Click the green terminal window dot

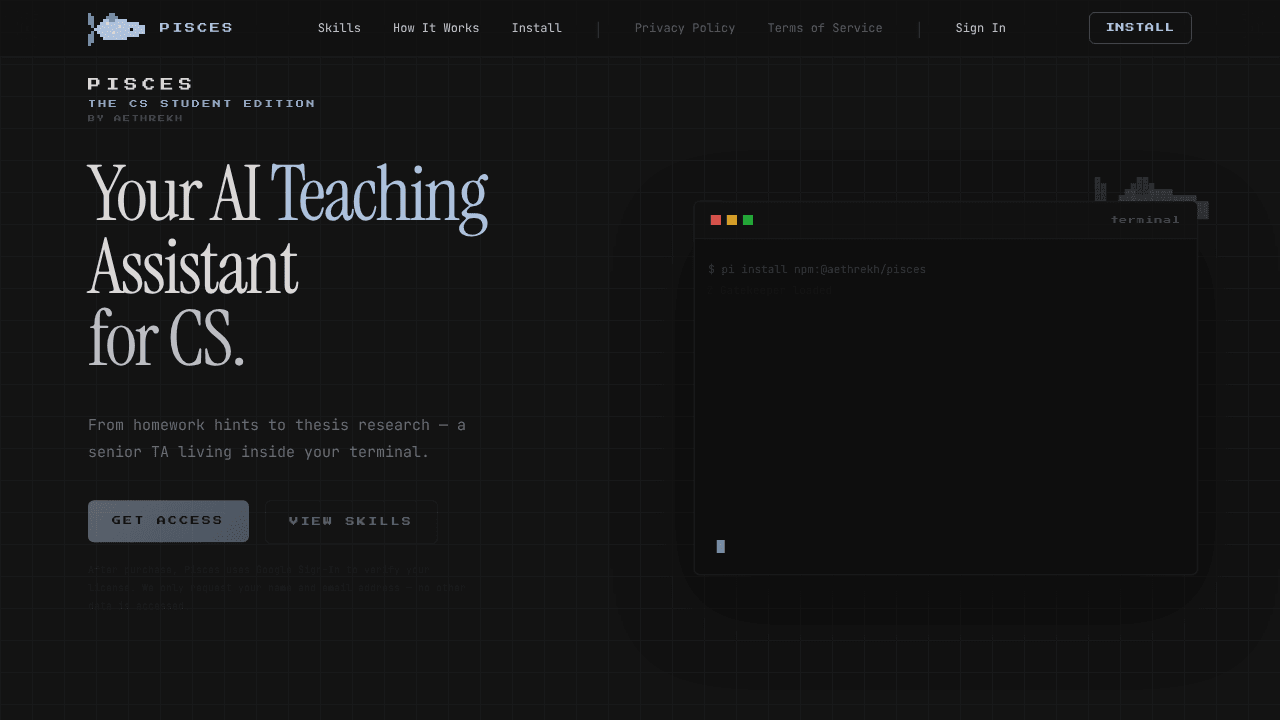pyautogui.click(x=748, y=220)
